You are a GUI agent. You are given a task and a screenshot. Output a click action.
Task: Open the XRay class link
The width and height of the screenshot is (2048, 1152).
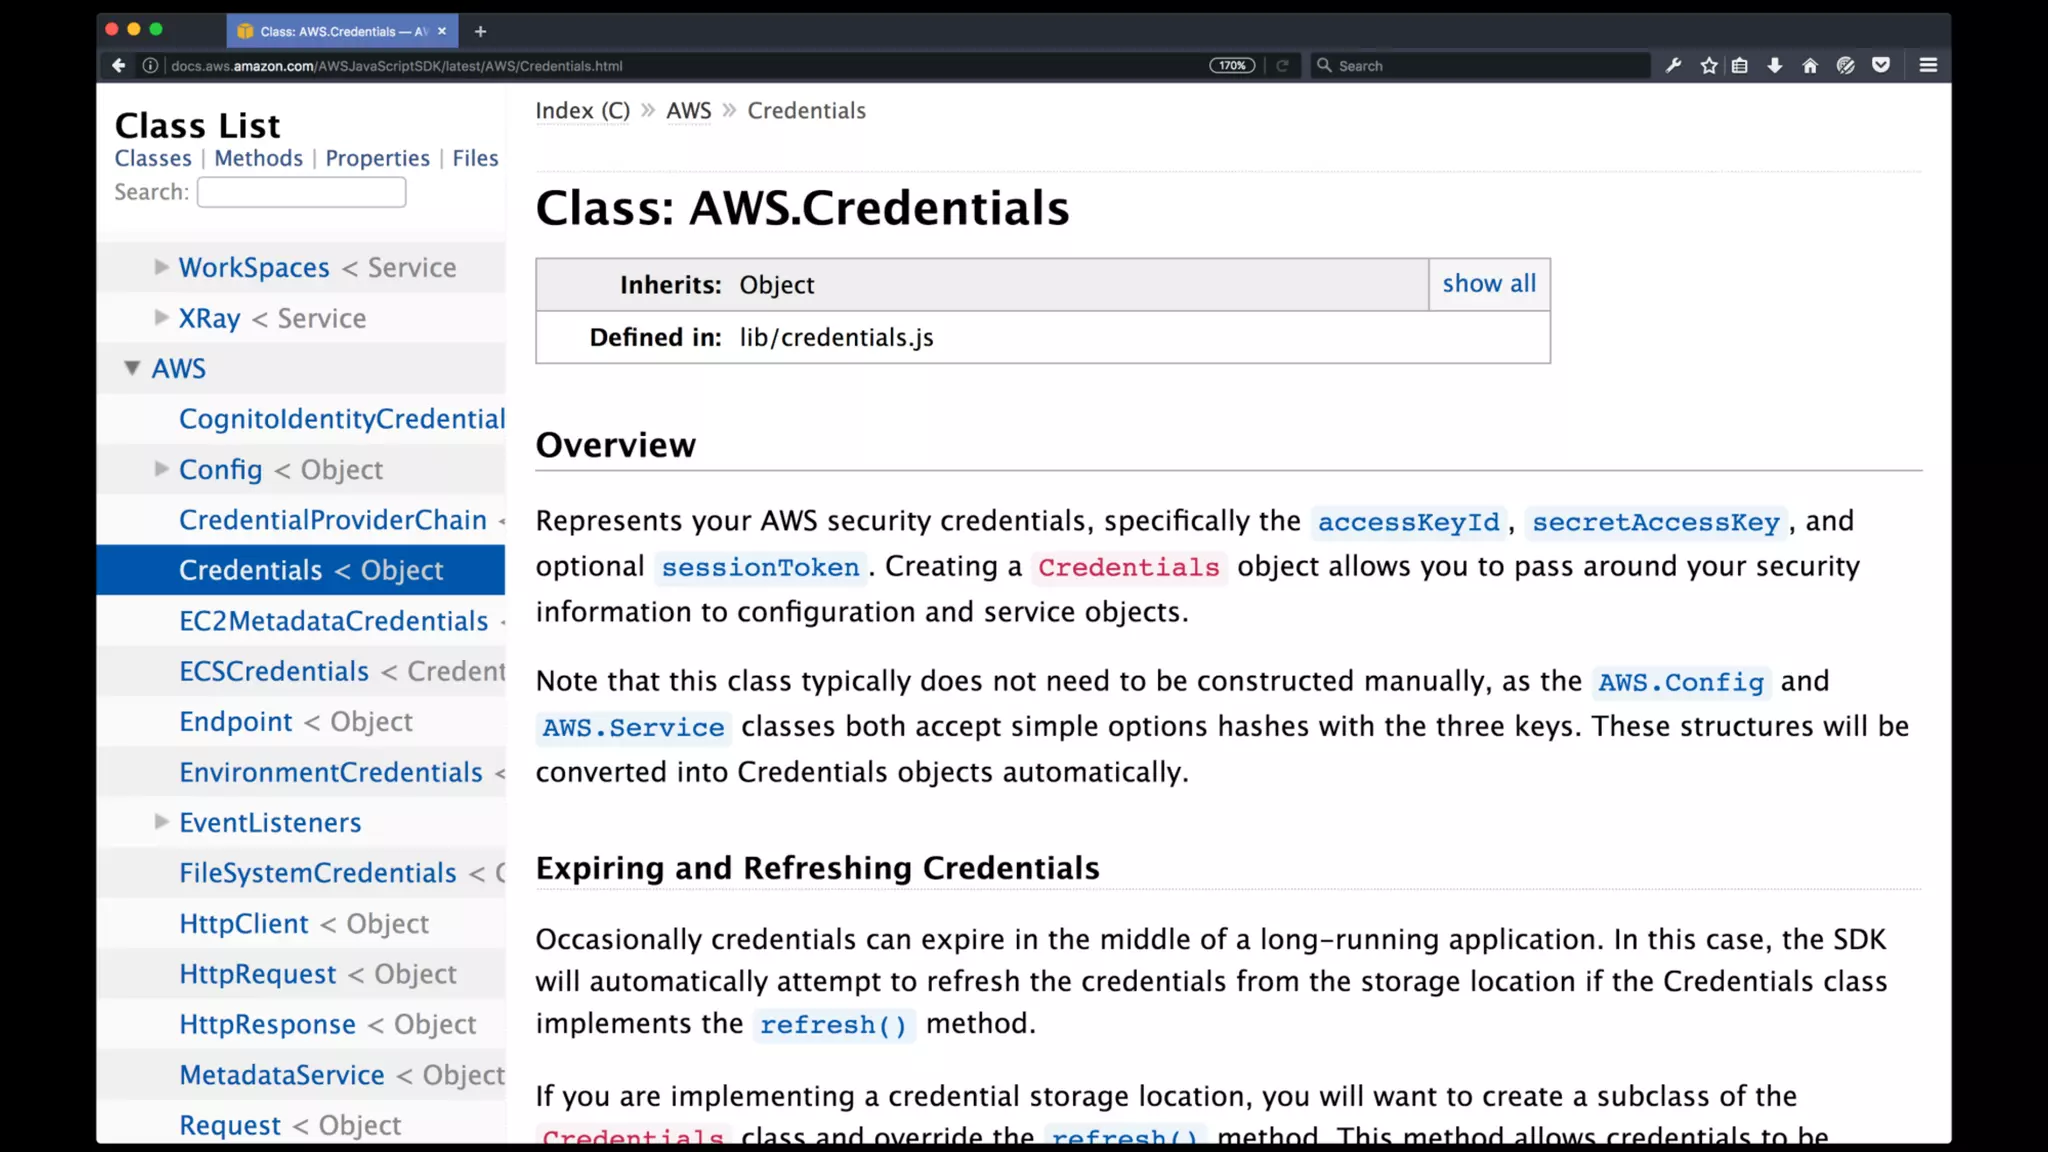pyautogui.click(x=209, y=318)
